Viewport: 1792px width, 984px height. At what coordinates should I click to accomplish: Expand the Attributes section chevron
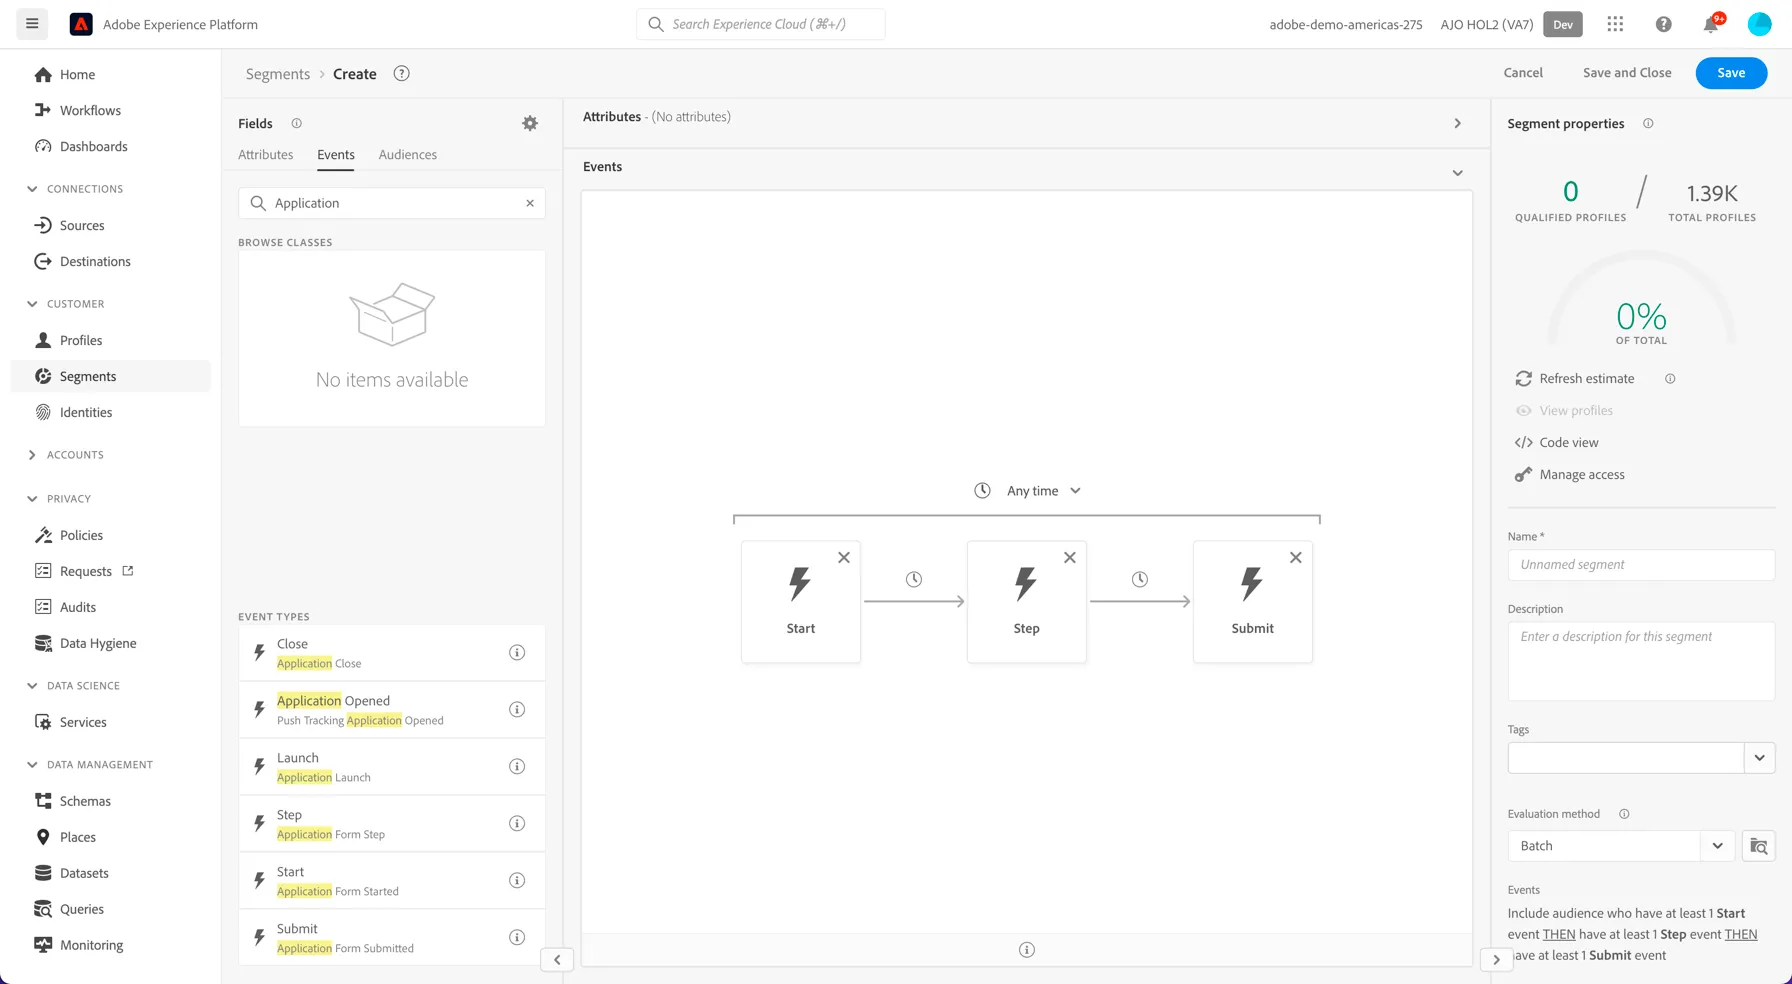pyautogui.click(x=1457, y=123)
